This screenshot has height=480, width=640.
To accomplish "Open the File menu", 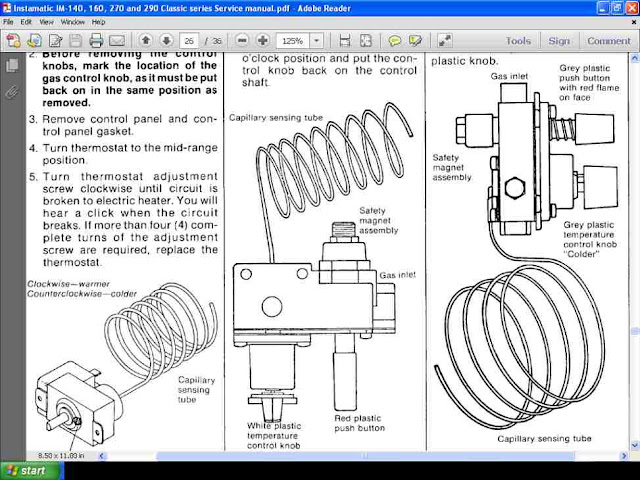I will coord(8,22).
